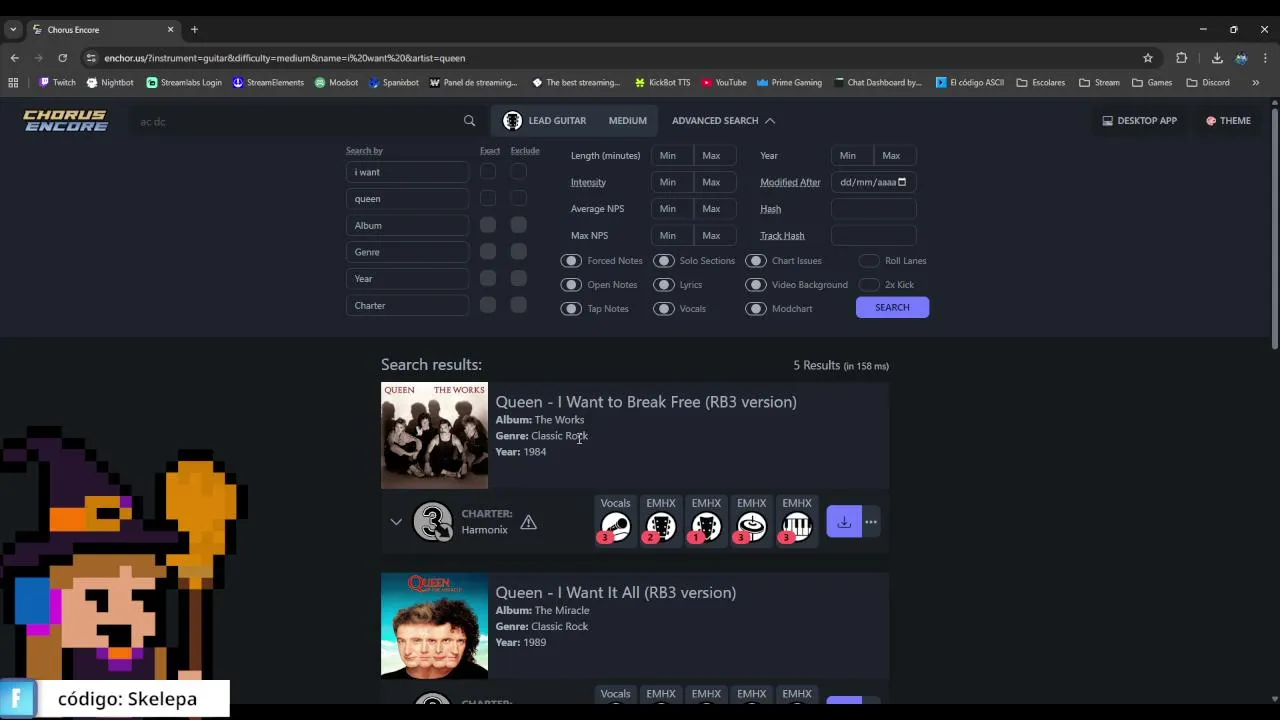Show more bookmarks overflow chevron
This screenshot has width=1280, height=720.
1256,83
